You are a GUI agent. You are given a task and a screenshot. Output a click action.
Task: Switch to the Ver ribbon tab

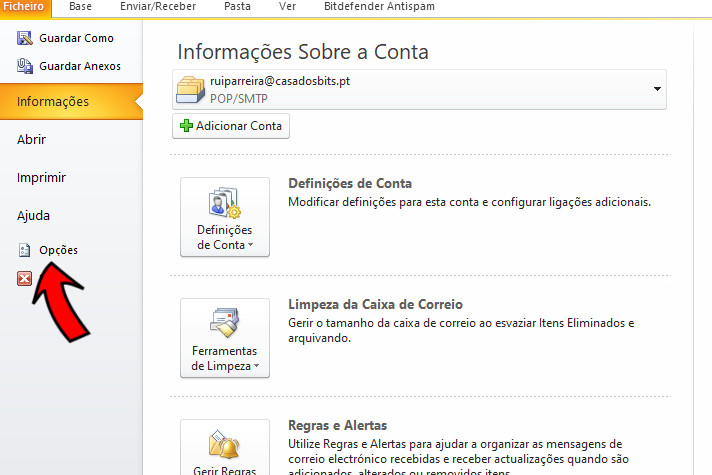pyautogui.click(x=288, y=6)
